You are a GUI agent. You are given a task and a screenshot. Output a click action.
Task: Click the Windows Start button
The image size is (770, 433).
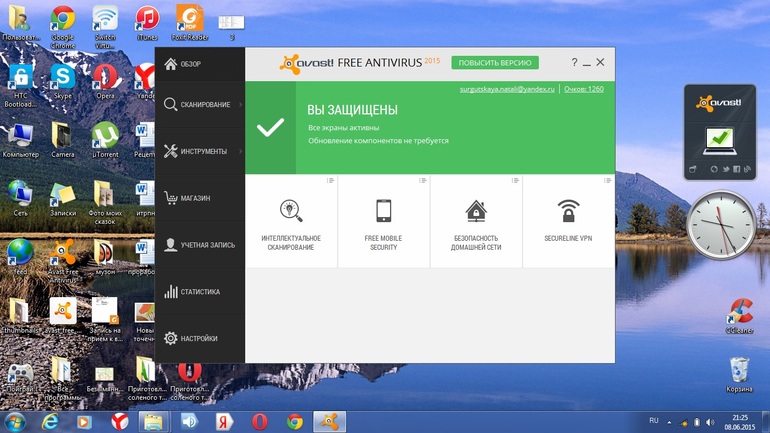[x=15, y=422]
